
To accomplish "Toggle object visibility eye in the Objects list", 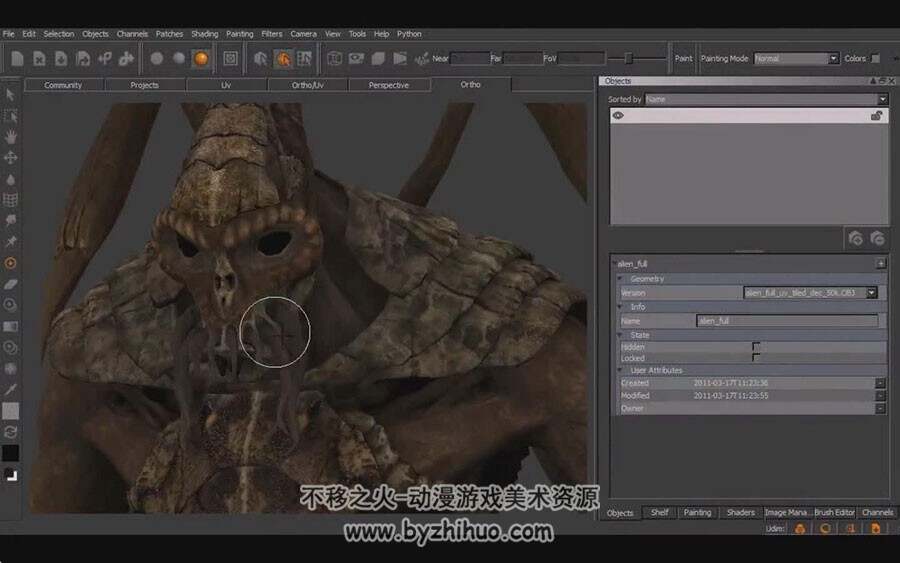I will pos(618,115).
